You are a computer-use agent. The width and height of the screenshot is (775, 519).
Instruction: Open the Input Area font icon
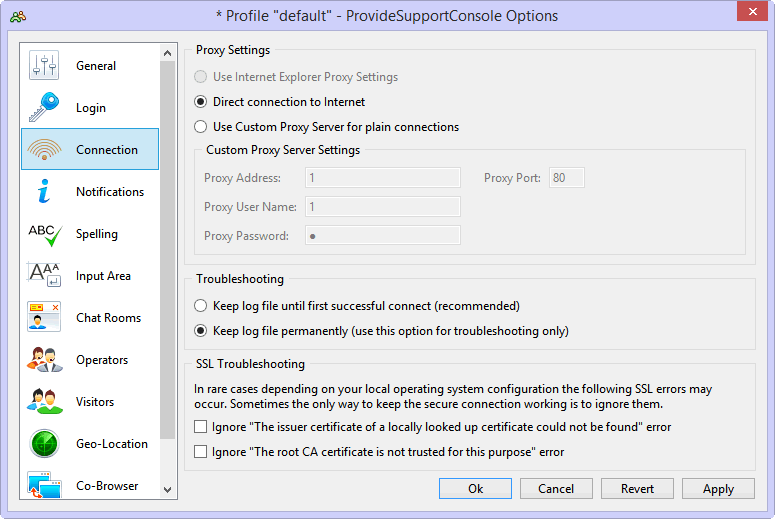click(44, 275)
